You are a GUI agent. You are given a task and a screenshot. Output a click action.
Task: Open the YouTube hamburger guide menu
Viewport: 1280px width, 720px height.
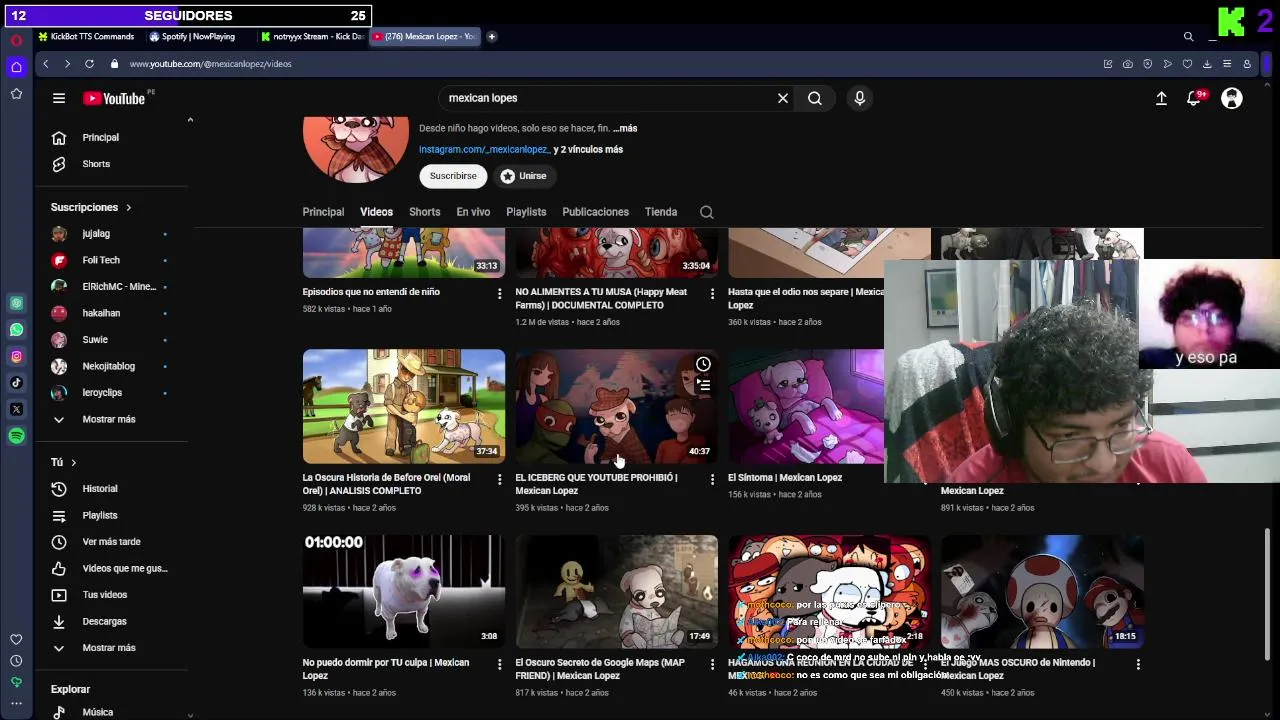[x=59, y=98]
